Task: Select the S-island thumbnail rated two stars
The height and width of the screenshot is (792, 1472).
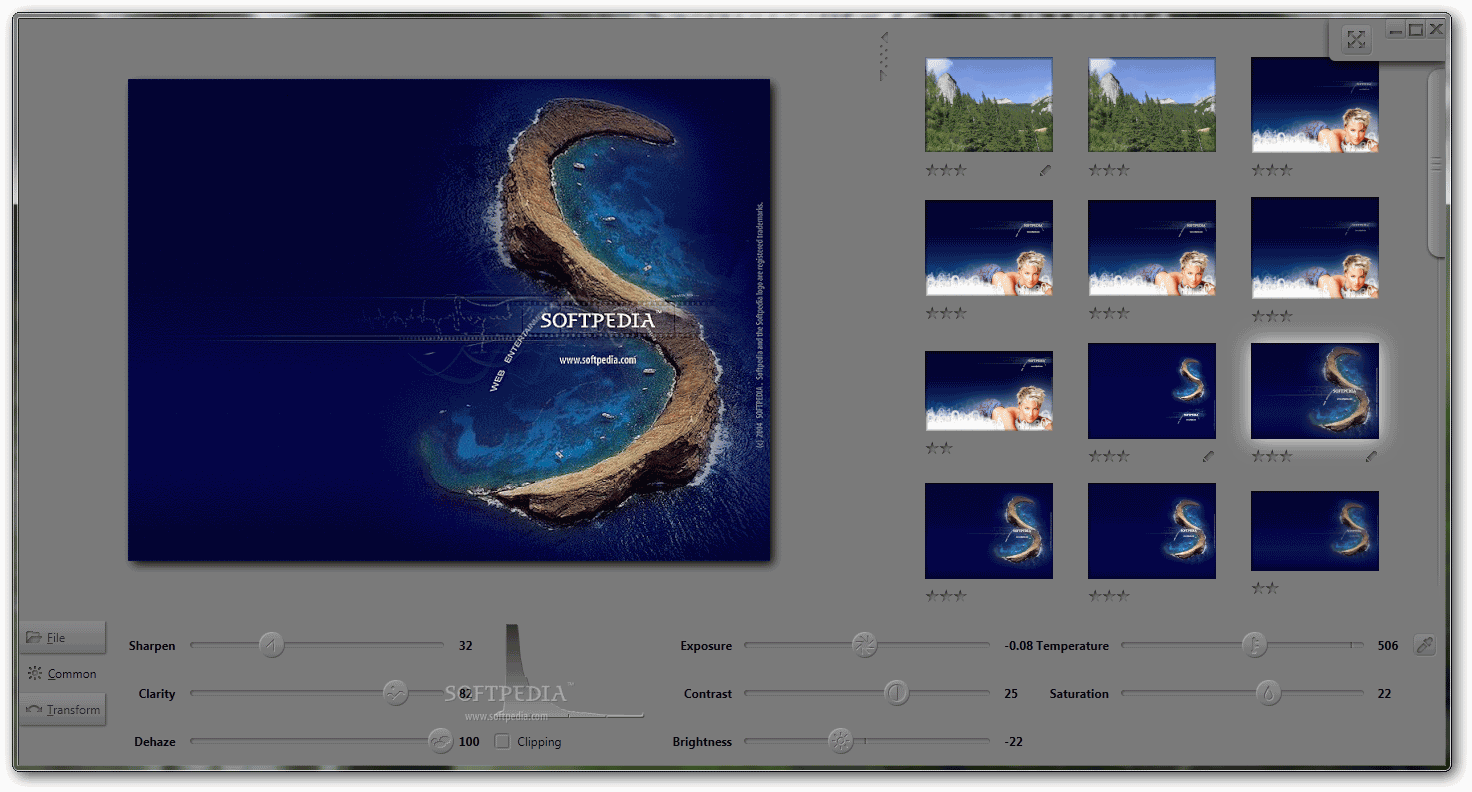Action: pos(1315,531)
